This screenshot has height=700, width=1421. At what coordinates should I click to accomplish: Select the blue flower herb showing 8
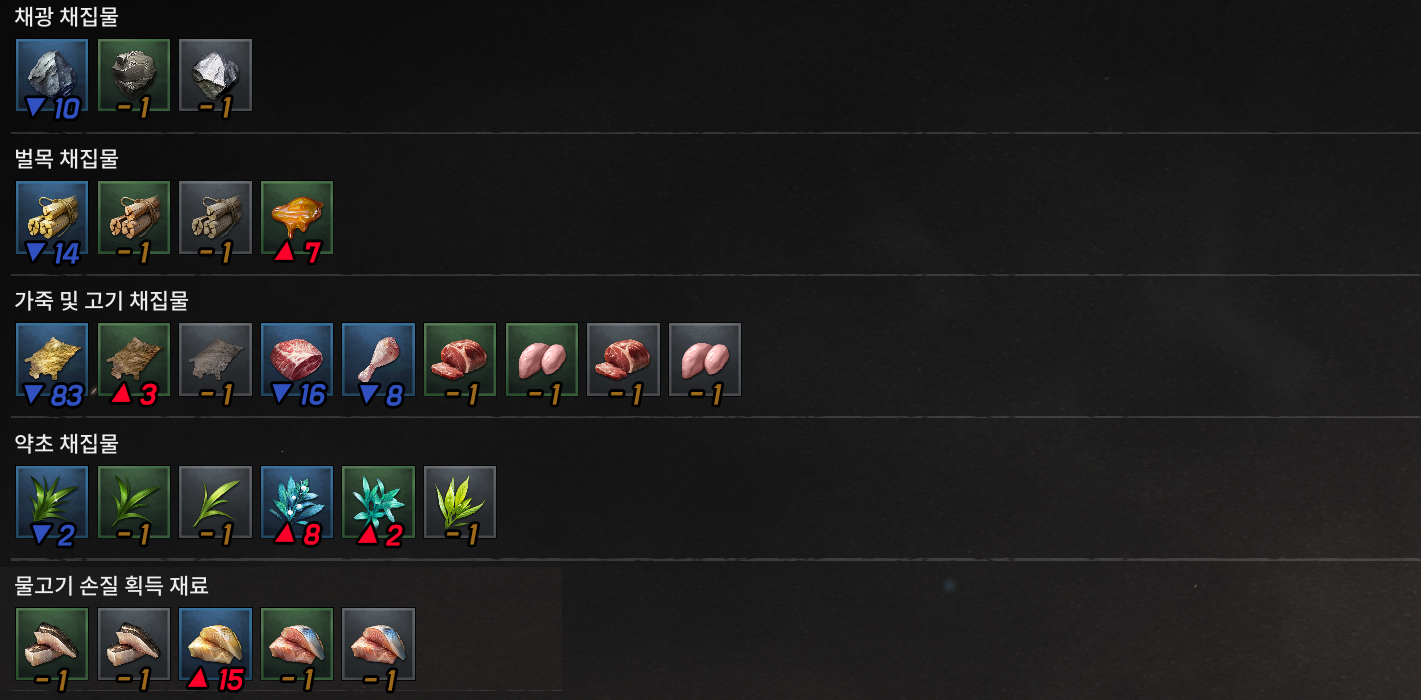point(297,502)
